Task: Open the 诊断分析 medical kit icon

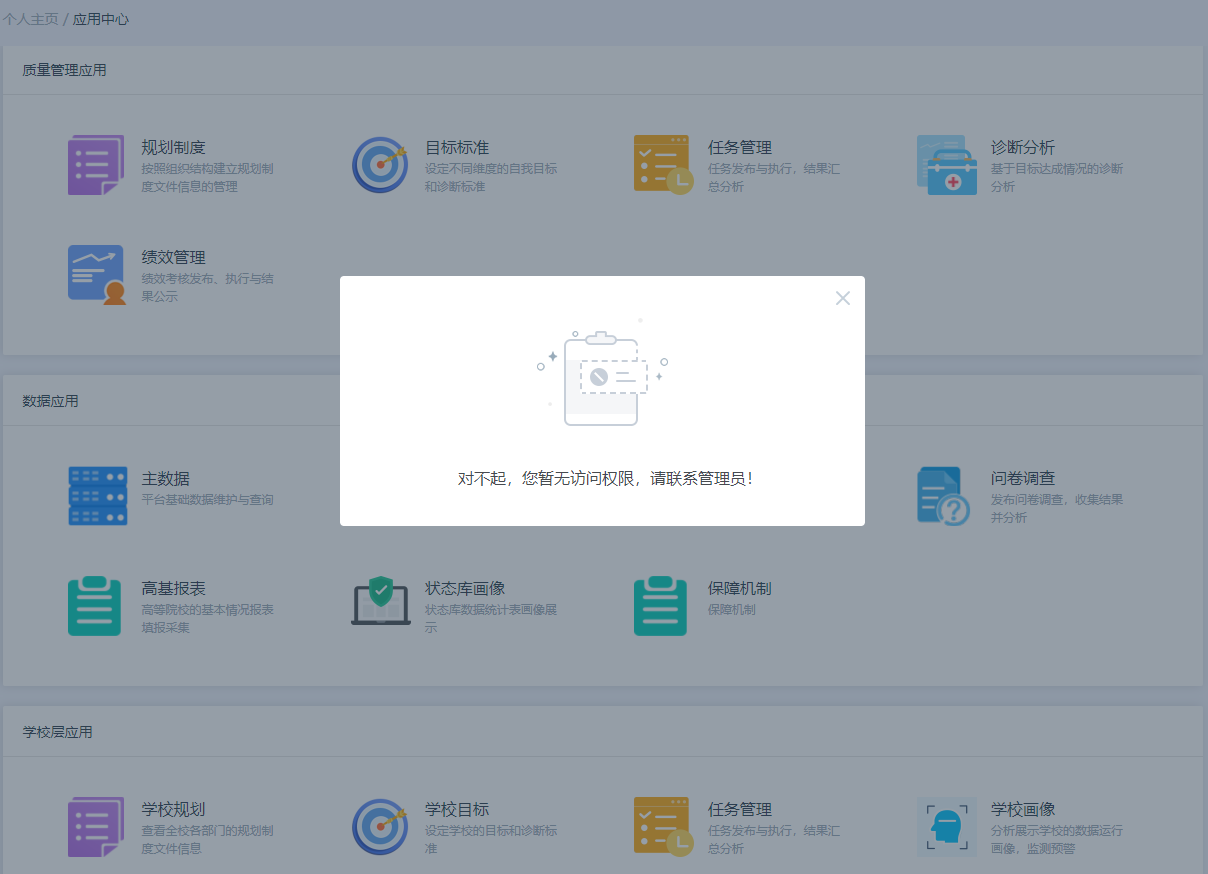Action: click(x=946, y=165)
